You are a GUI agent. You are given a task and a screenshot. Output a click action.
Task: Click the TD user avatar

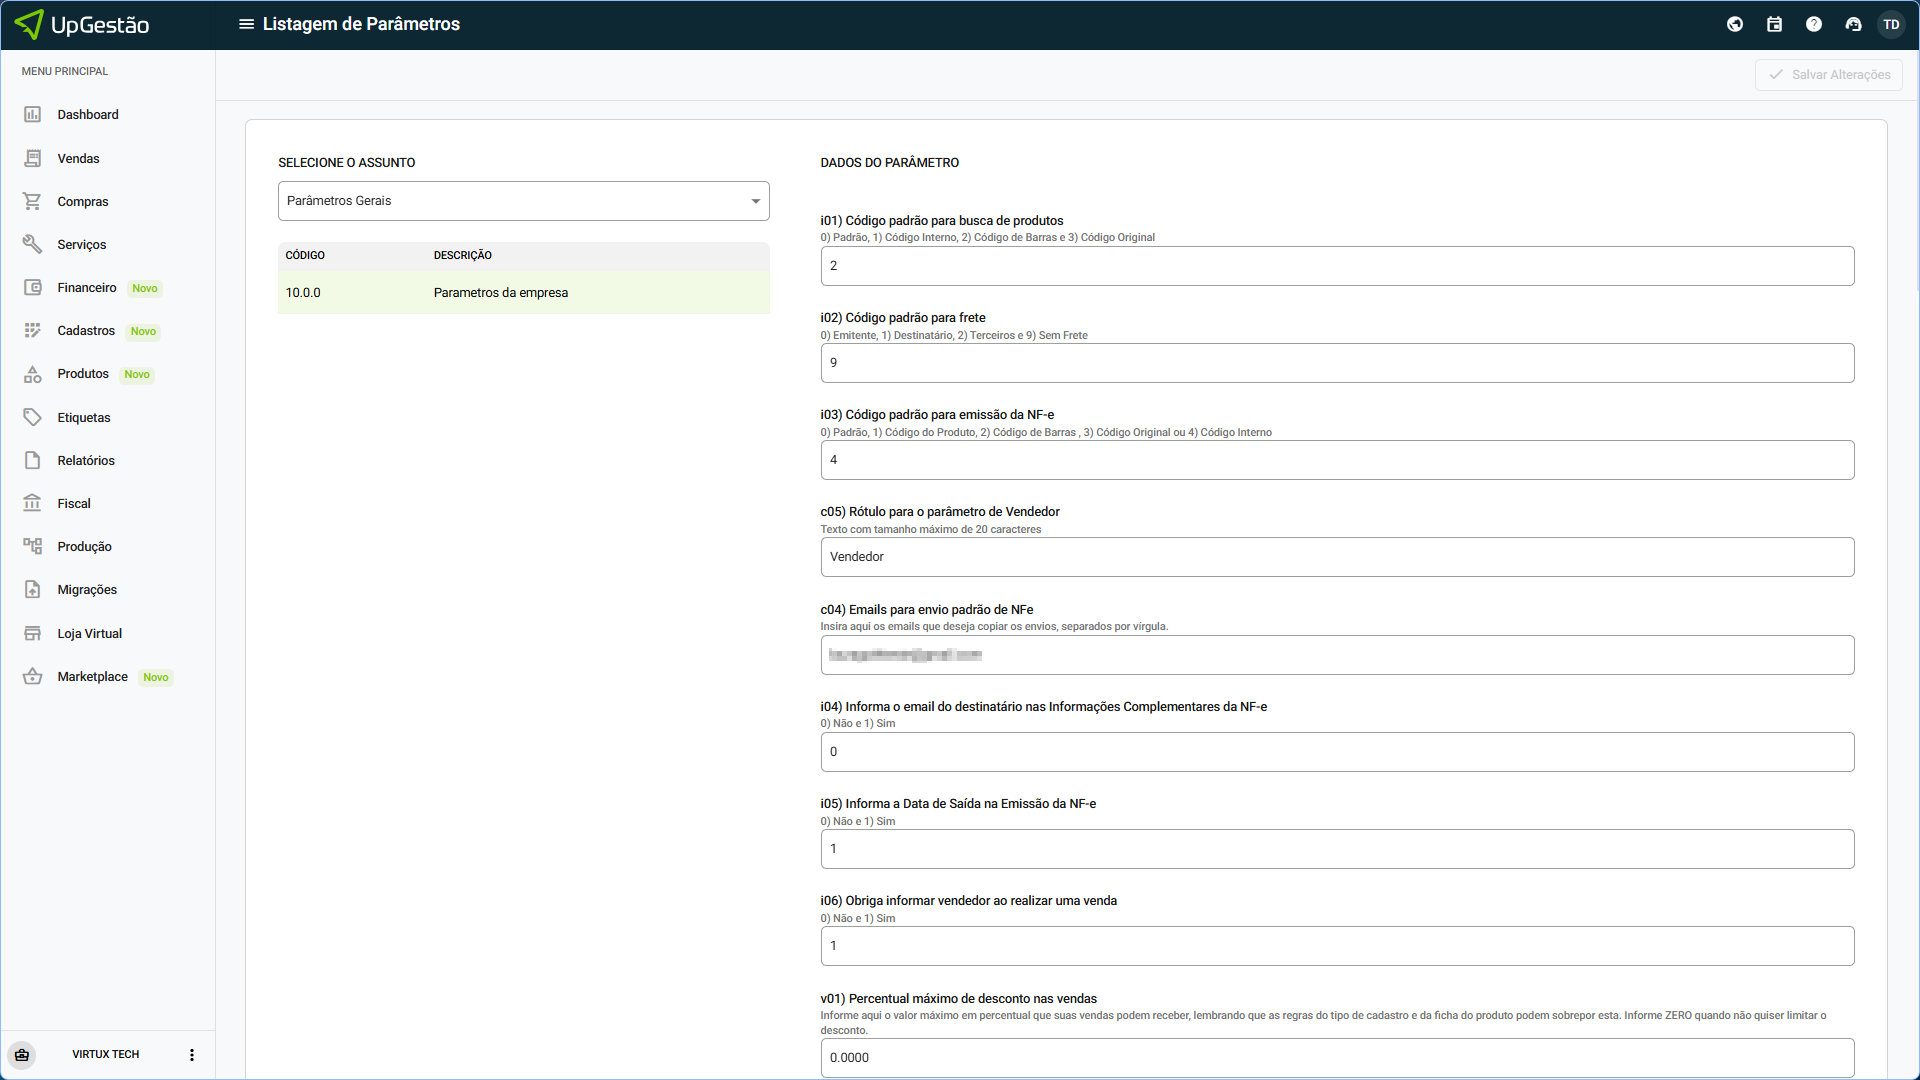1891,24
